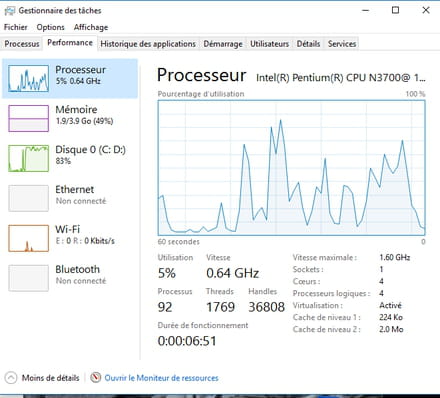Viewport: 440px width, 398px height.
Task: Click the Ethernet empty graph icon
Action: [28, 198]
